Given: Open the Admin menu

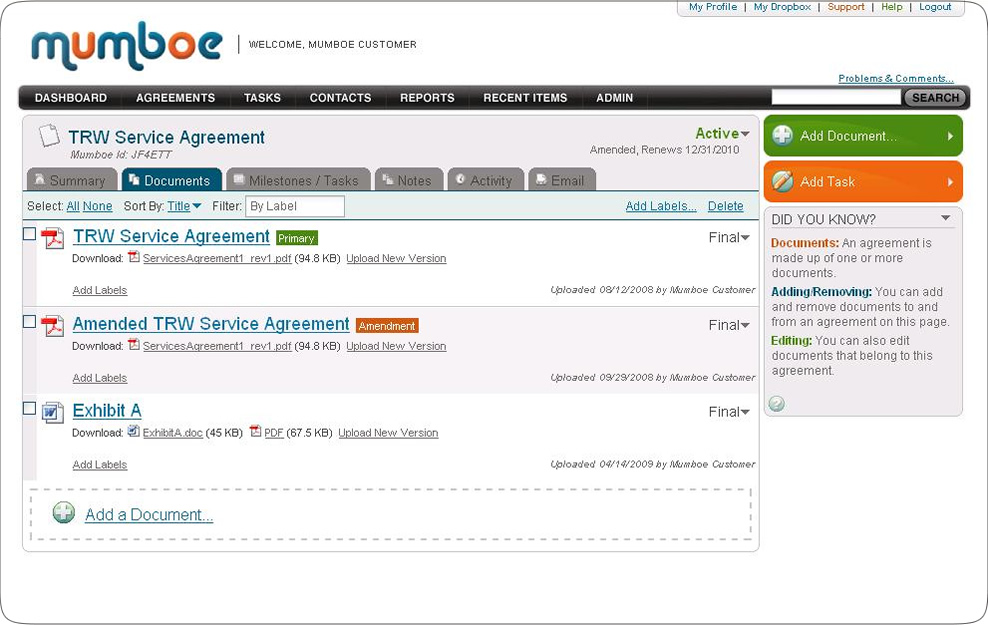Looking at the screenshot, I should click(x=614, y=98).
